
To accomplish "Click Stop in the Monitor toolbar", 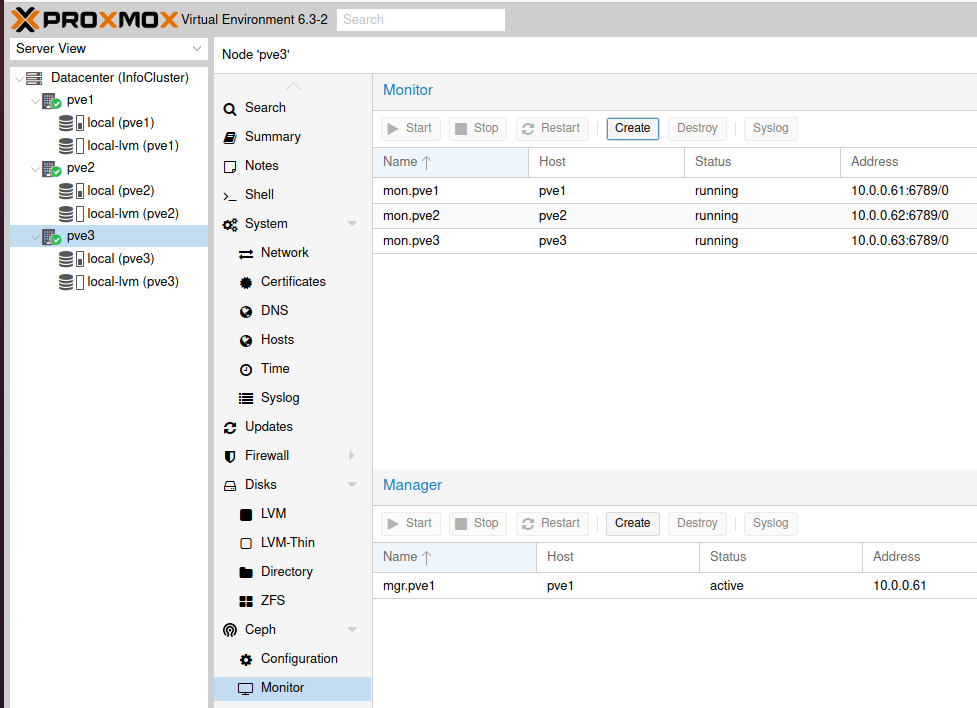I will pyautogui.click(x=477, y=128).
